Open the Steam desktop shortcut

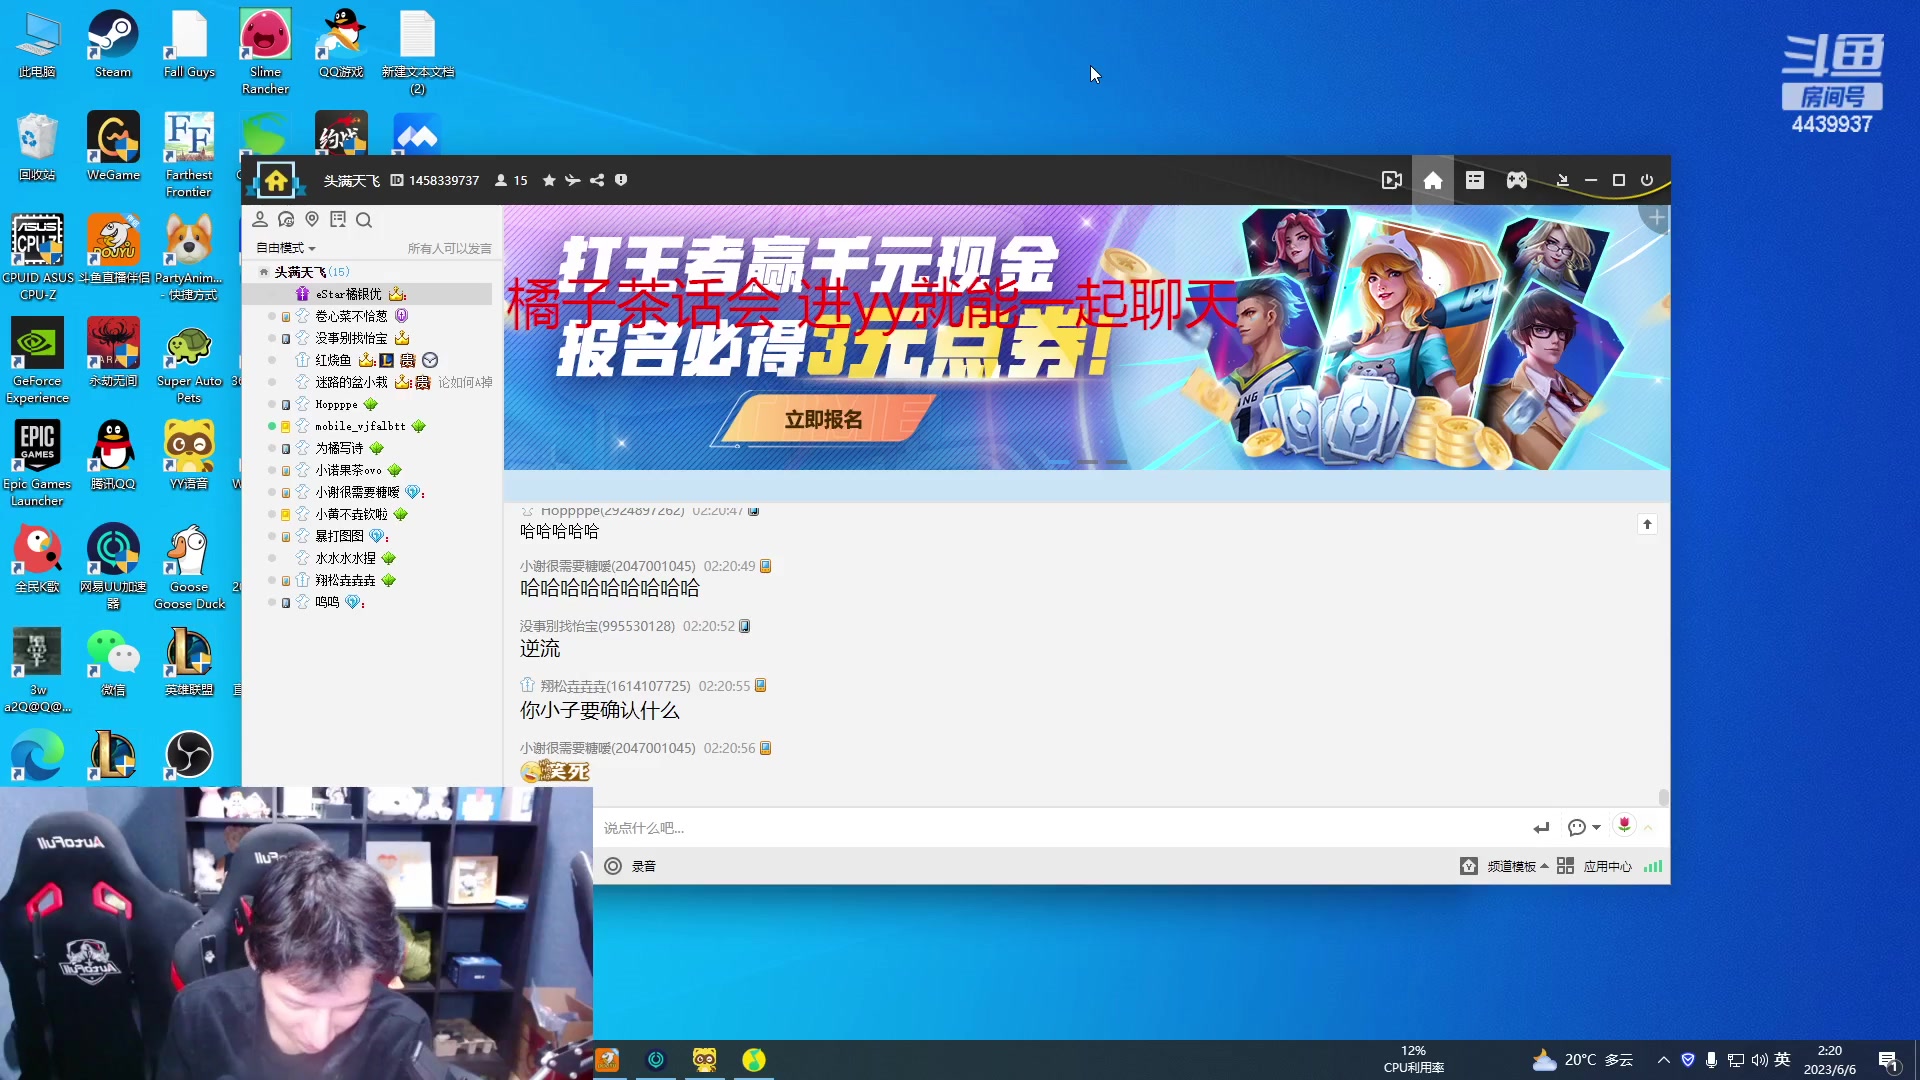113,43
